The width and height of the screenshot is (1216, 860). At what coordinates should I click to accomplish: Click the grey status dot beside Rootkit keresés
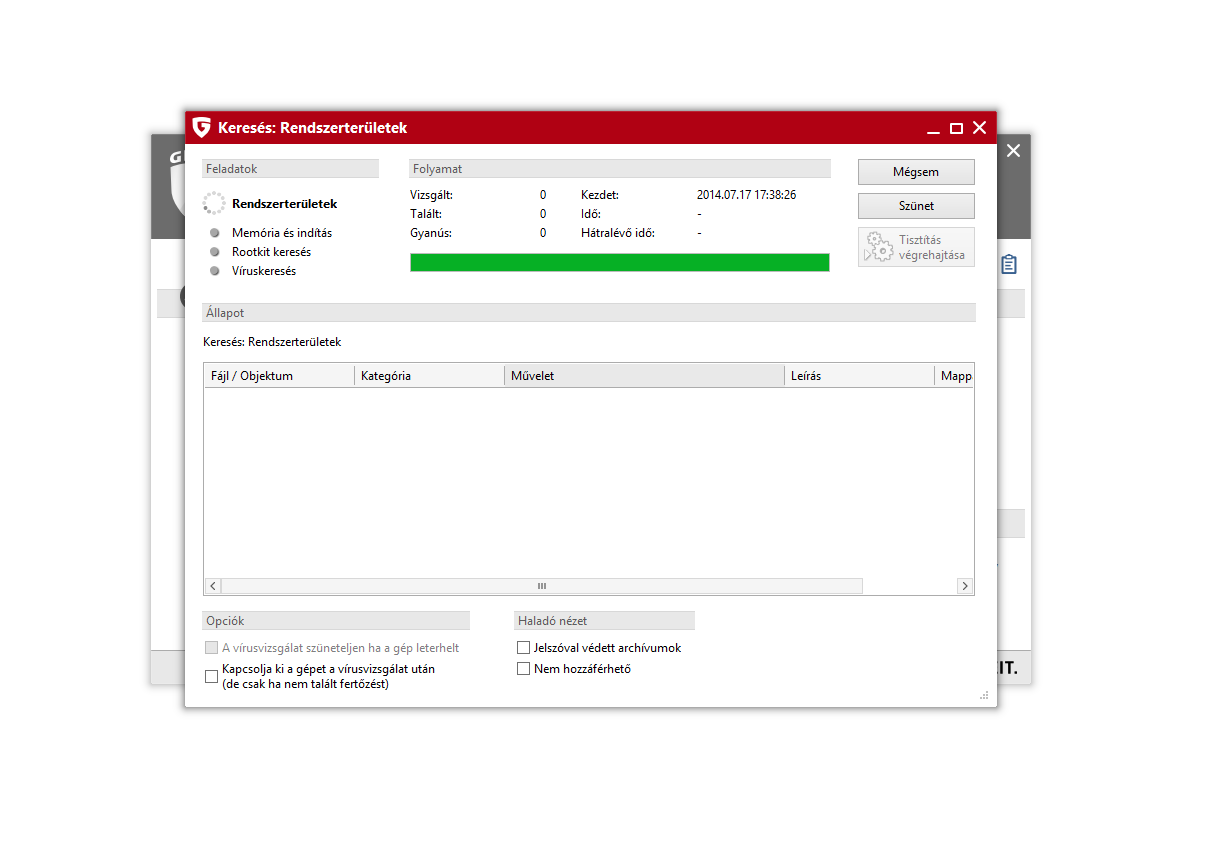(215, 252)
